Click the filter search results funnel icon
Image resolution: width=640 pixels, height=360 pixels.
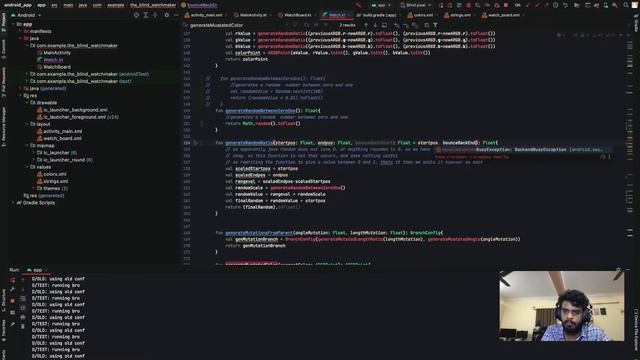tap(435, 25)
